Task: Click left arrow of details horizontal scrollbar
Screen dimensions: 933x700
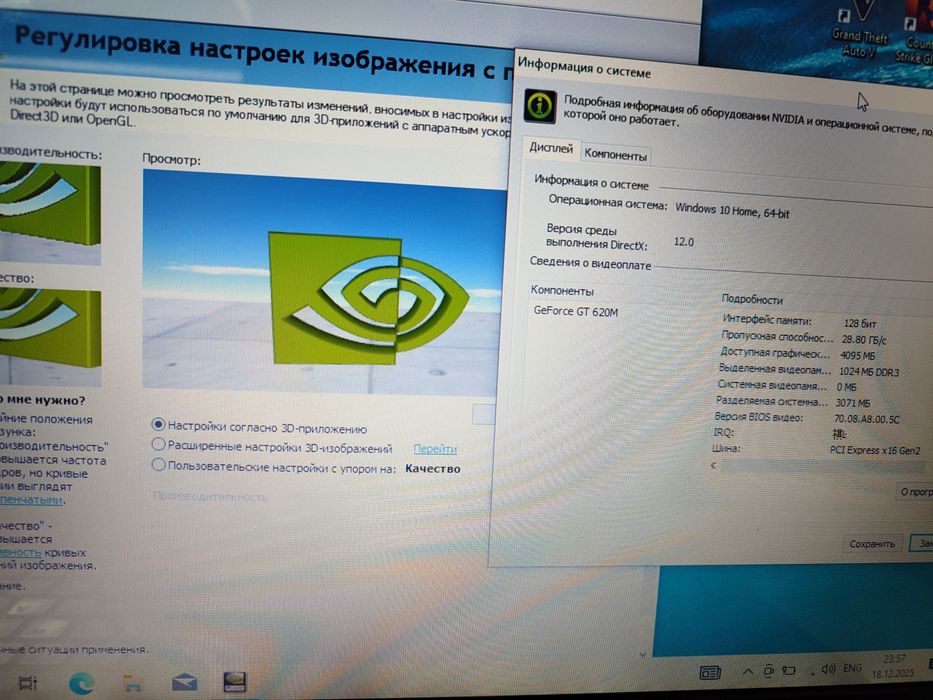Action: (x=713, y=465)
